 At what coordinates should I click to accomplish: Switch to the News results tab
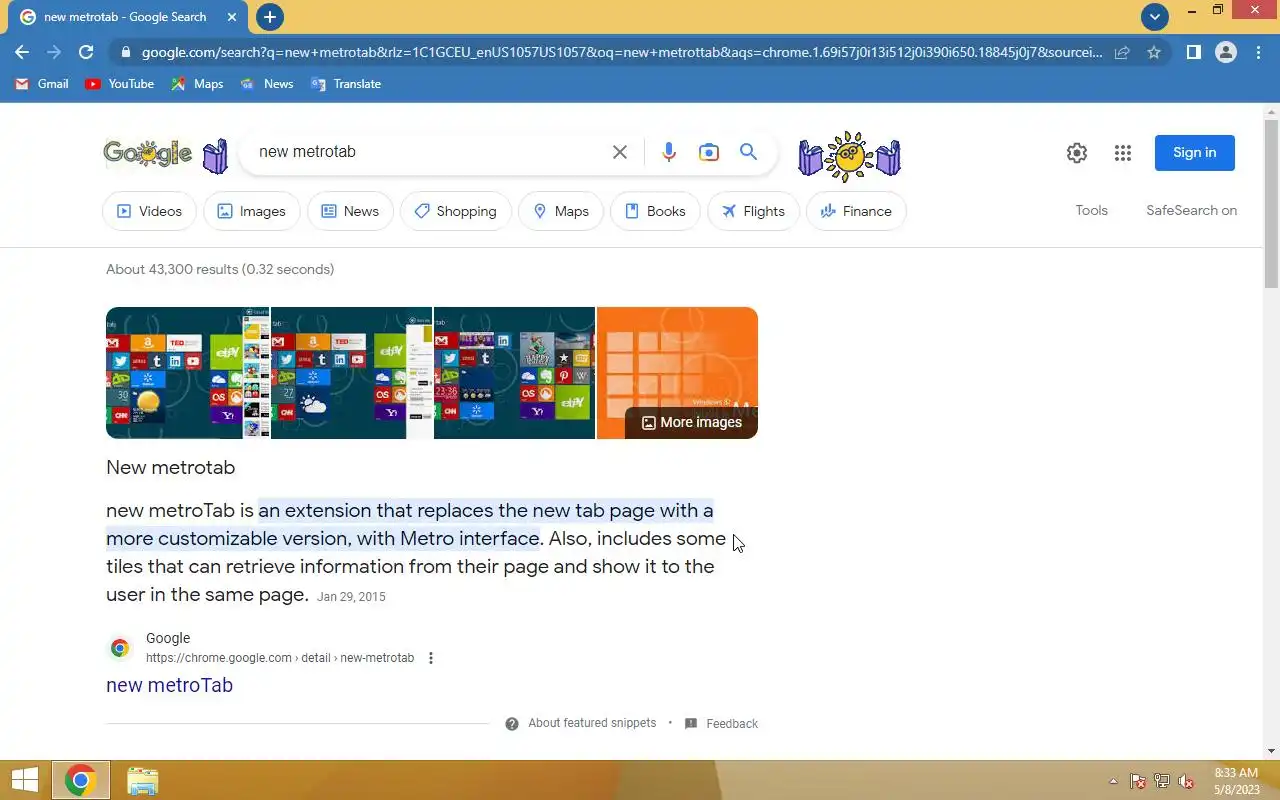point(350,211)
